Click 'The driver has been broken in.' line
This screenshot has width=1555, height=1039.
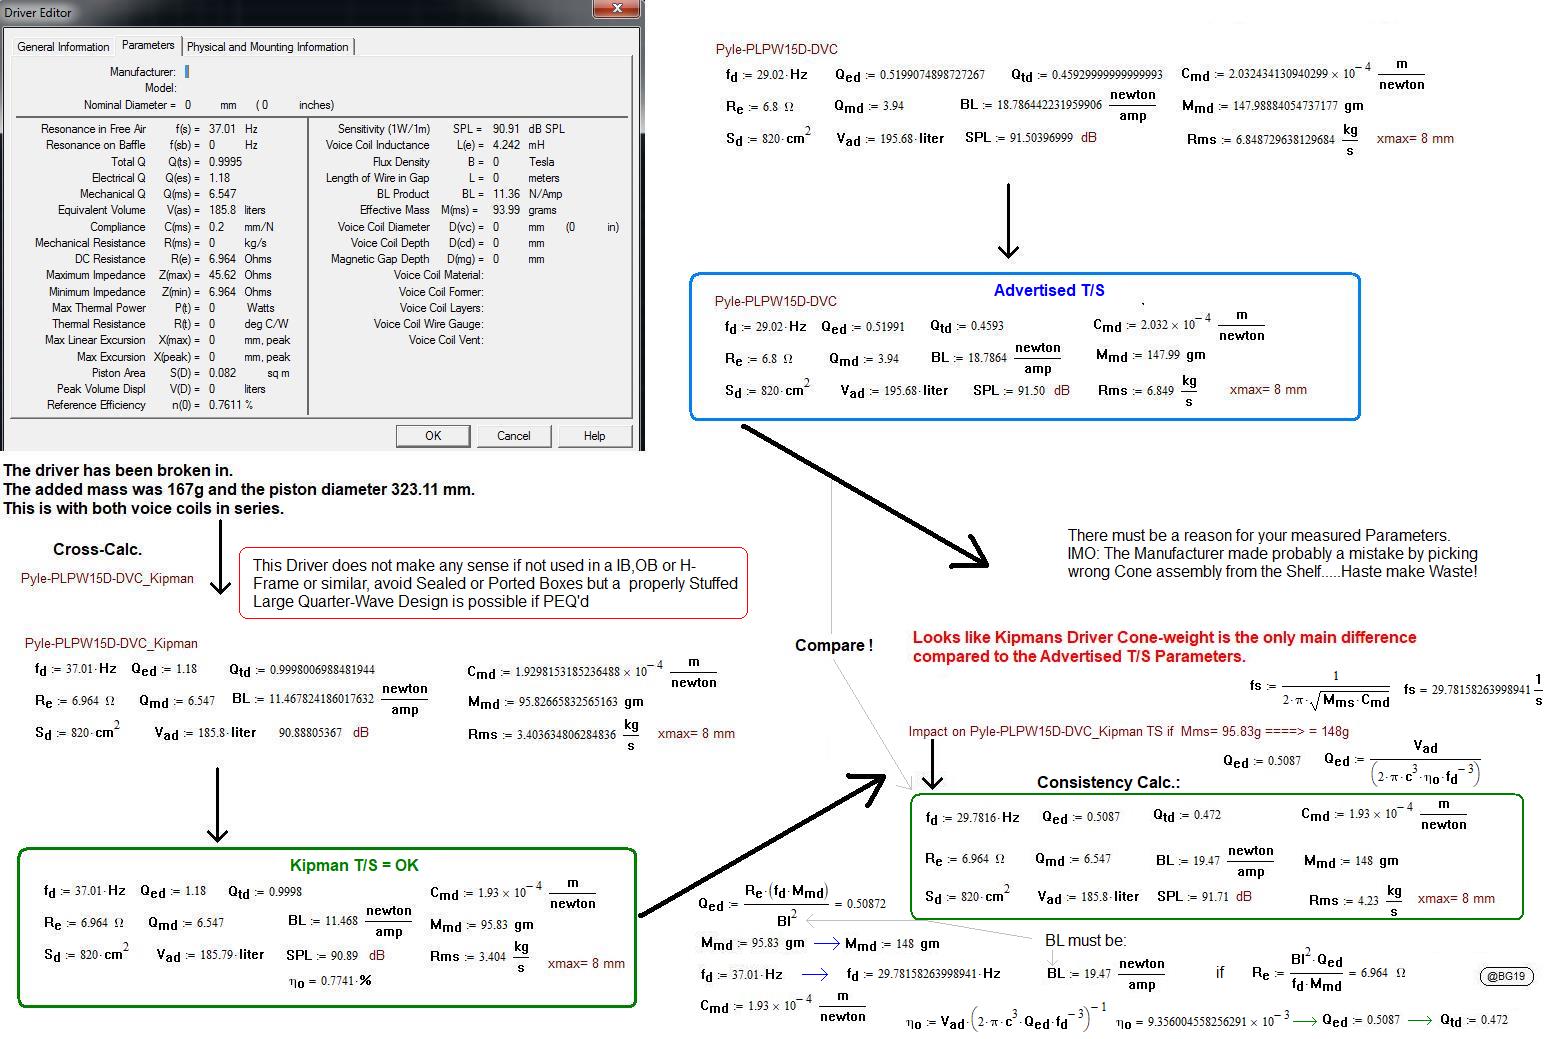pos(118,470)
